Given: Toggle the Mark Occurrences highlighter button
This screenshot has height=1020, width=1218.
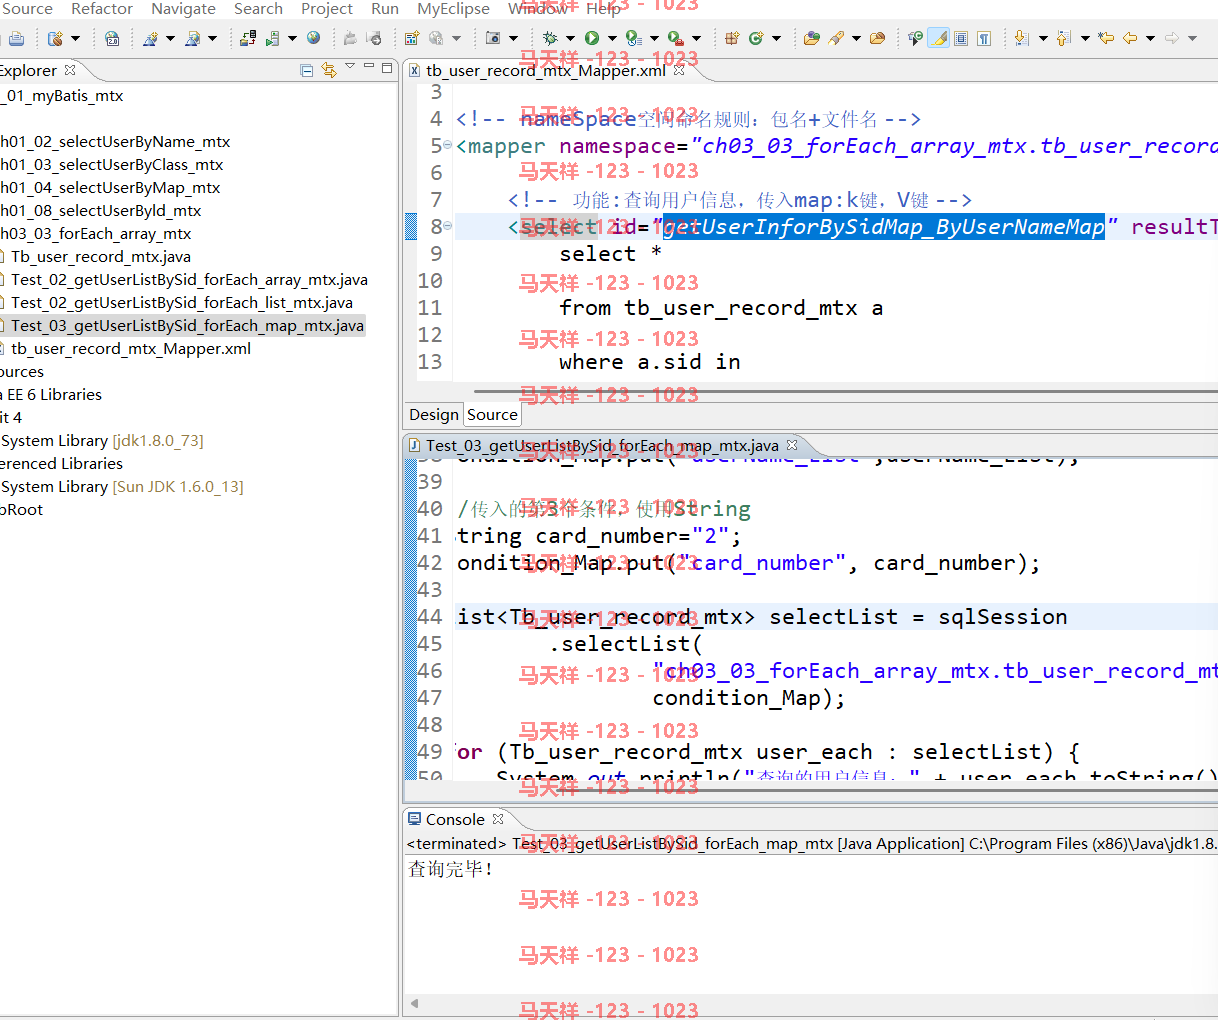Looking at the screenshot, I should click(x=938, y=38).
